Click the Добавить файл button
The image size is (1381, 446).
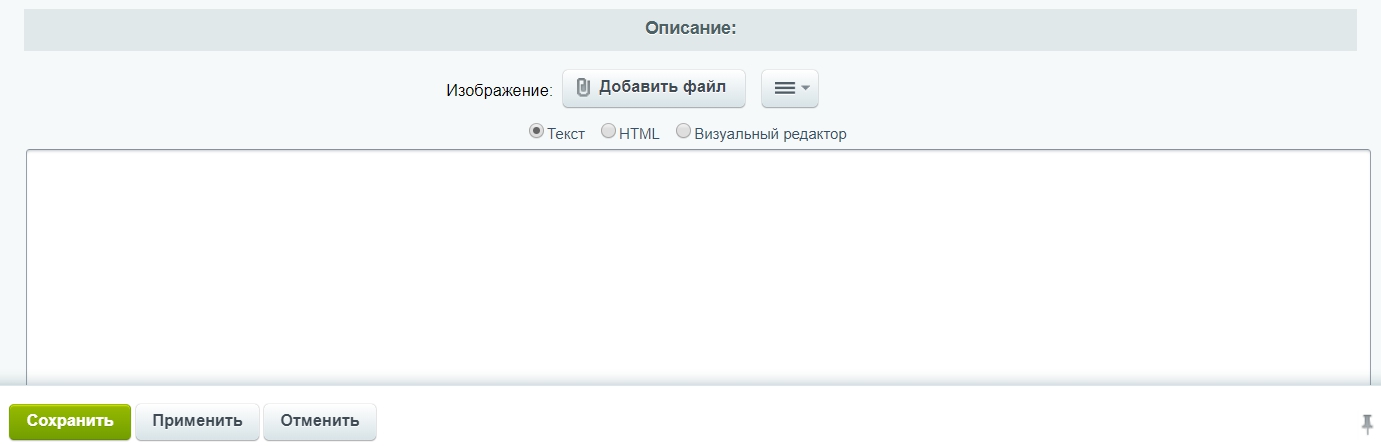(x=654, y=88)
